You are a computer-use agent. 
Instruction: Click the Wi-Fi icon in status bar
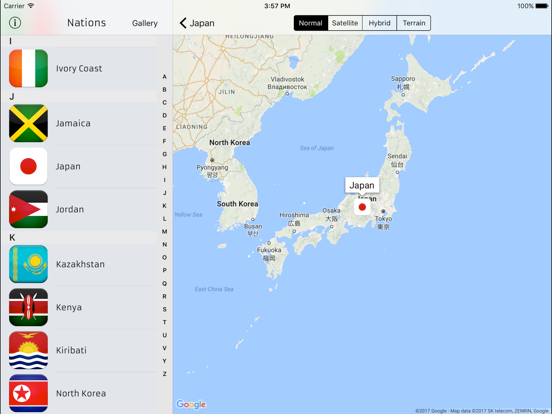click(x=31, y=6)
